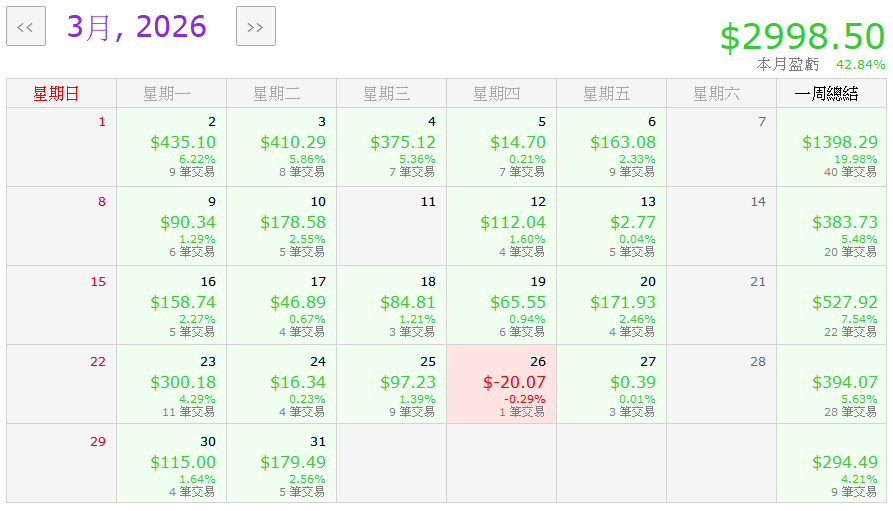
Task: Click the 一周總結 column header
Action: (831, 93)
